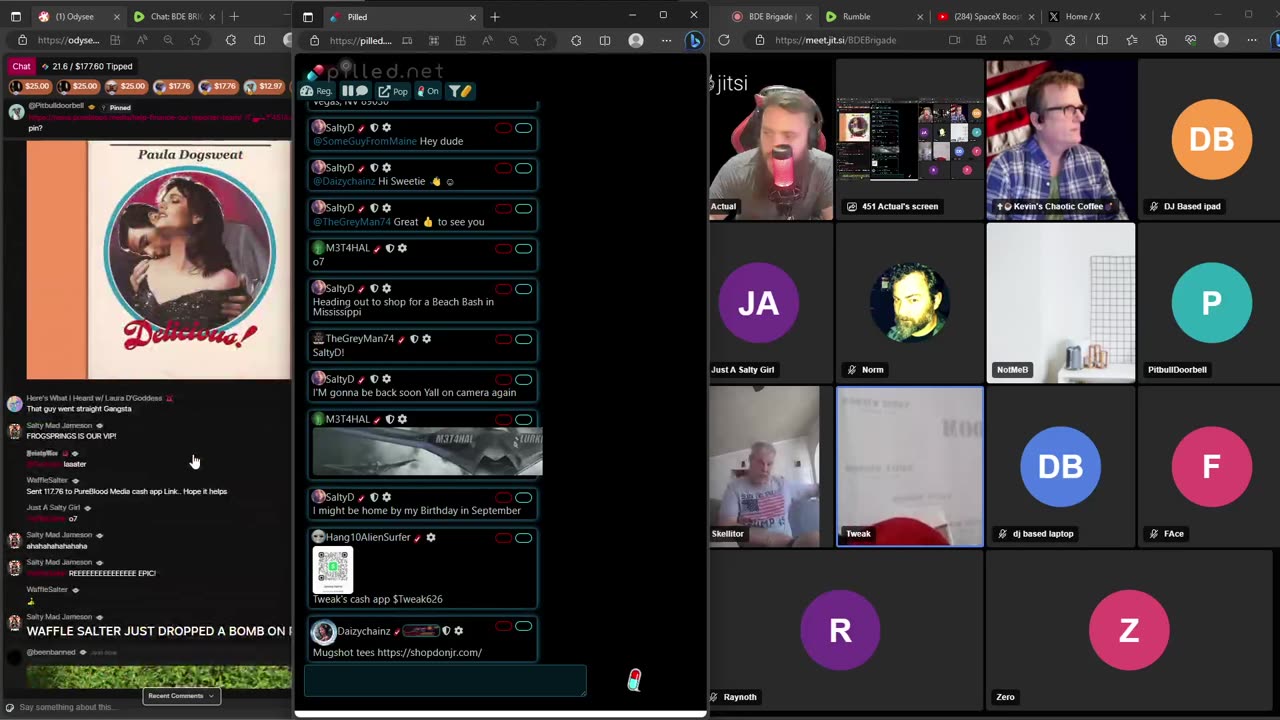Click gear icon on SaltyD 'Hey dude' message
Screen dimensions: 1280x720
[386, 128]
